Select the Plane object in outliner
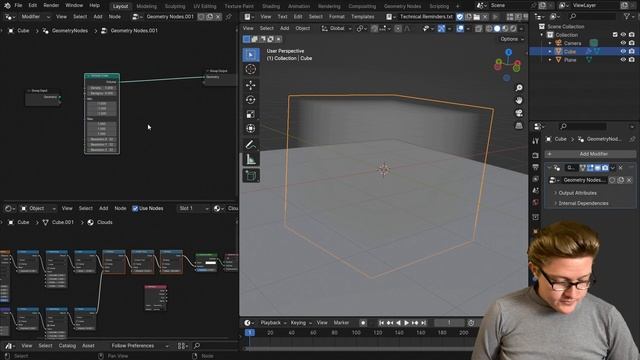 [570, 60]
